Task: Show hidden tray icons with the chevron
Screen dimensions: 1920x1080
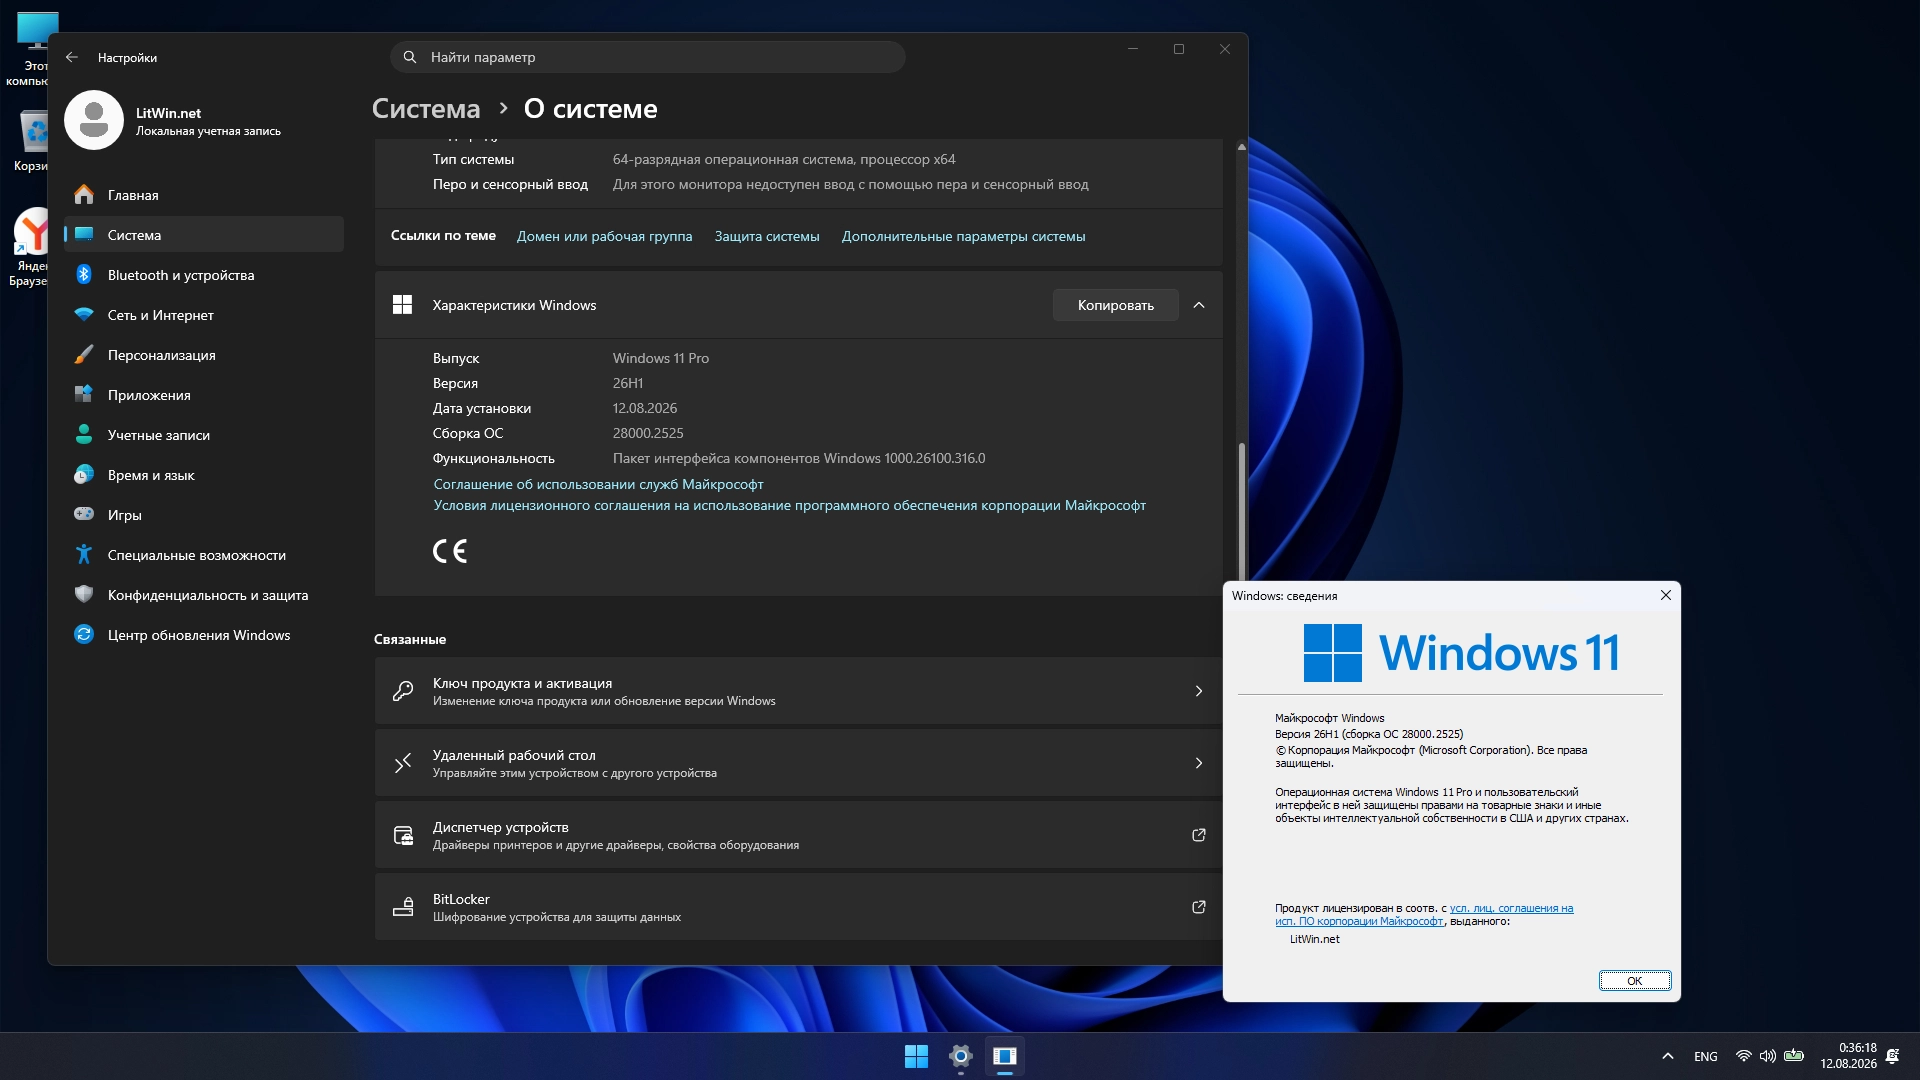Action: coord(1668,1056)
